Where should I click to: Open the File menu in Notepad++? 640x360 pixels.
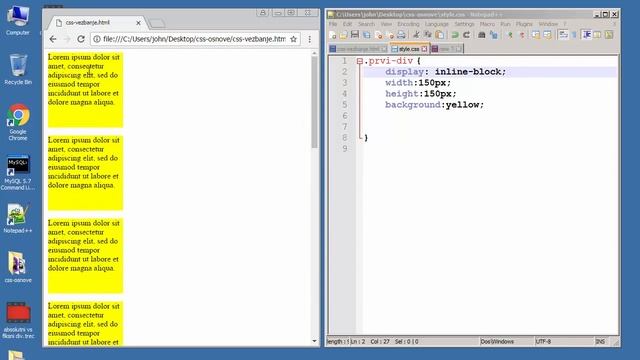tap(333, 24)
